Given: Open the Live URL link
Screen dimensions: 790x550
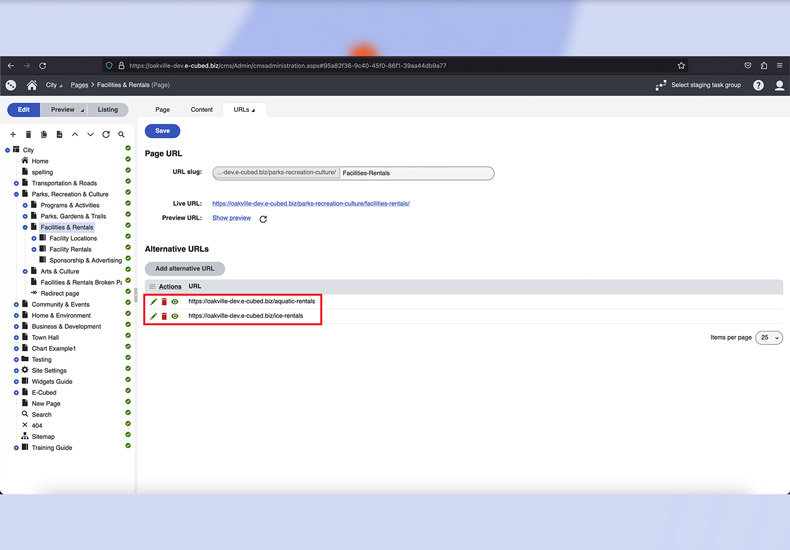Looking at the screenshot, I should pos(311,203).
